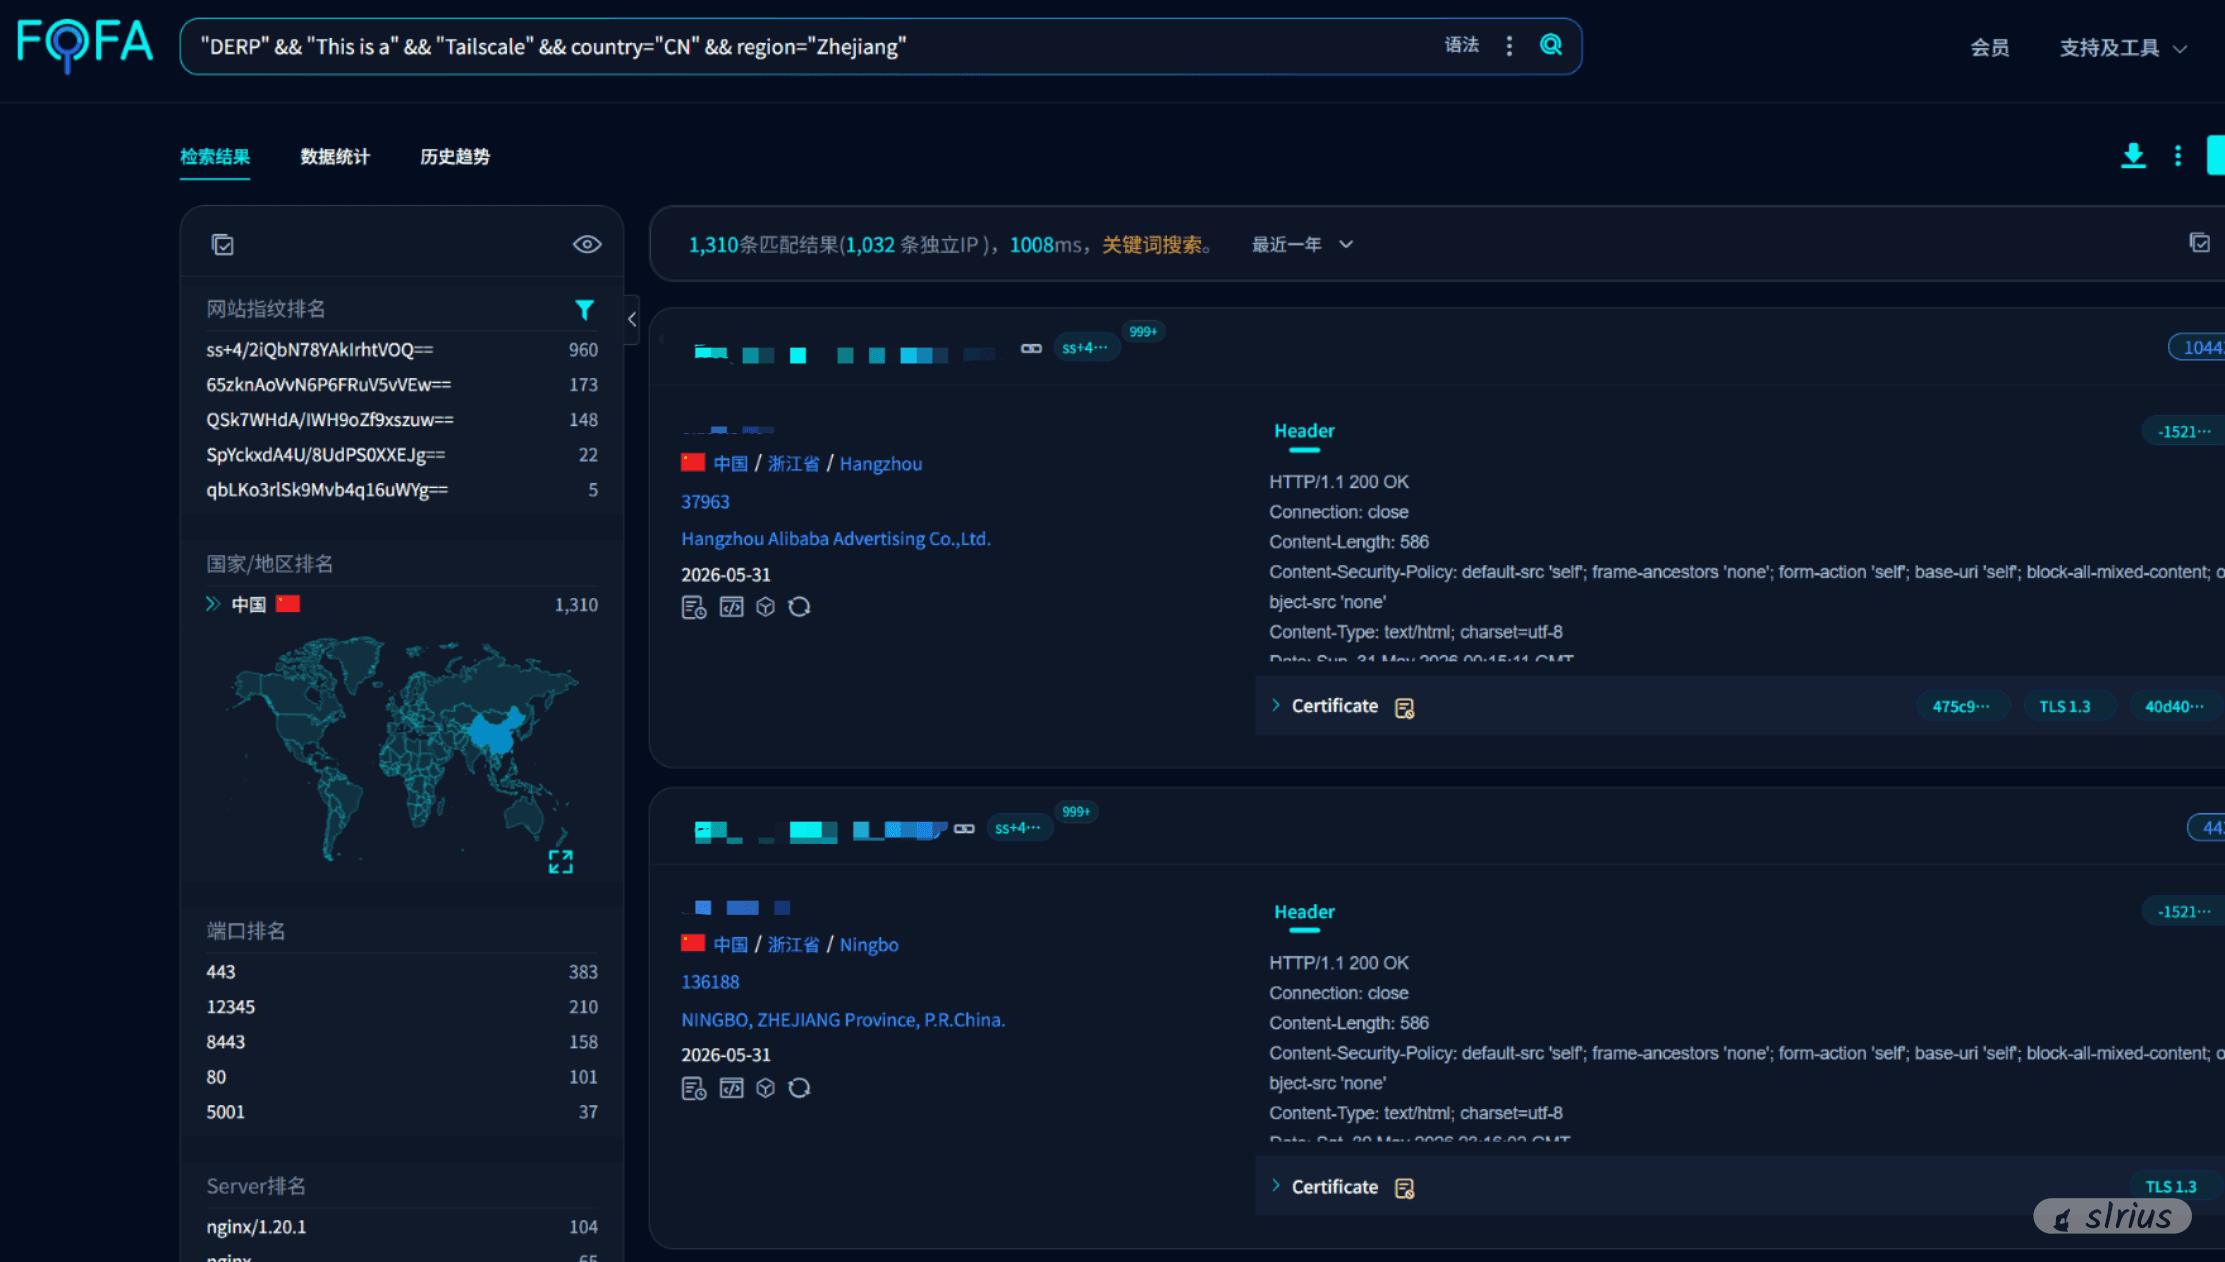
Task: Click the 语法 syntax help link
Action: tap(1461, 45)
